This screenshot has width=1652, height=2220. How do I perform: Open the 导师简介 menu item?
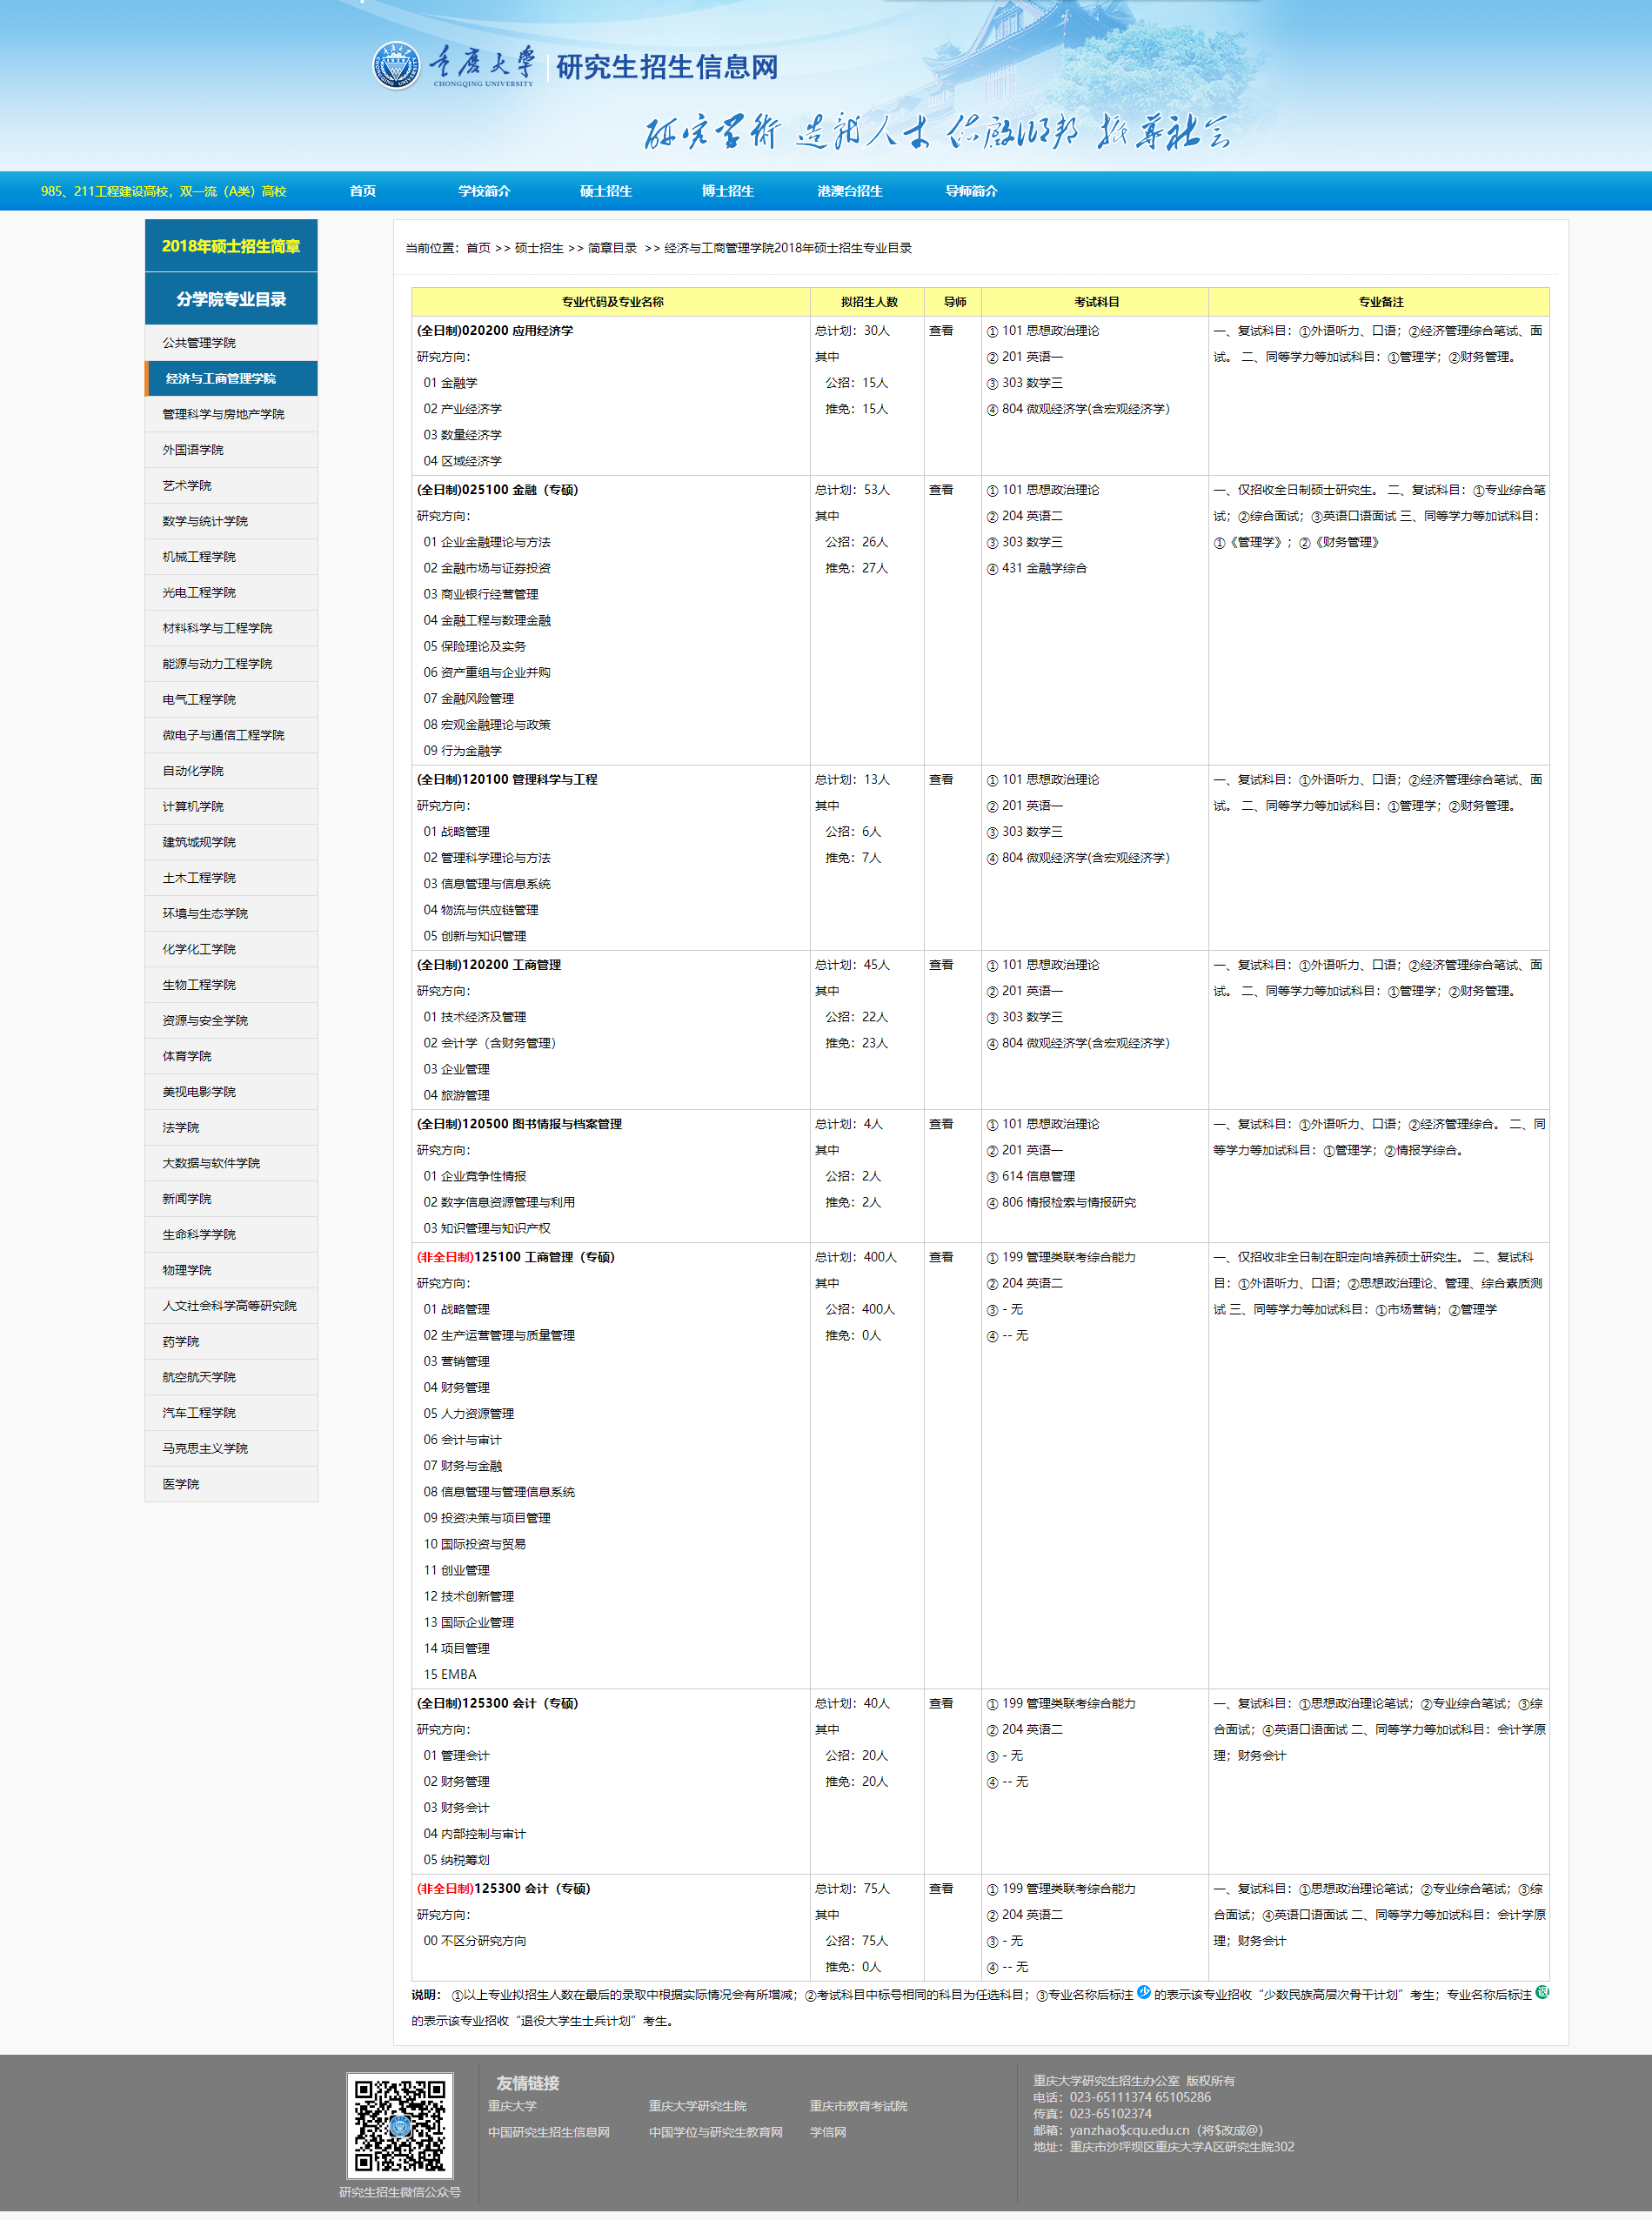point(971,191)
